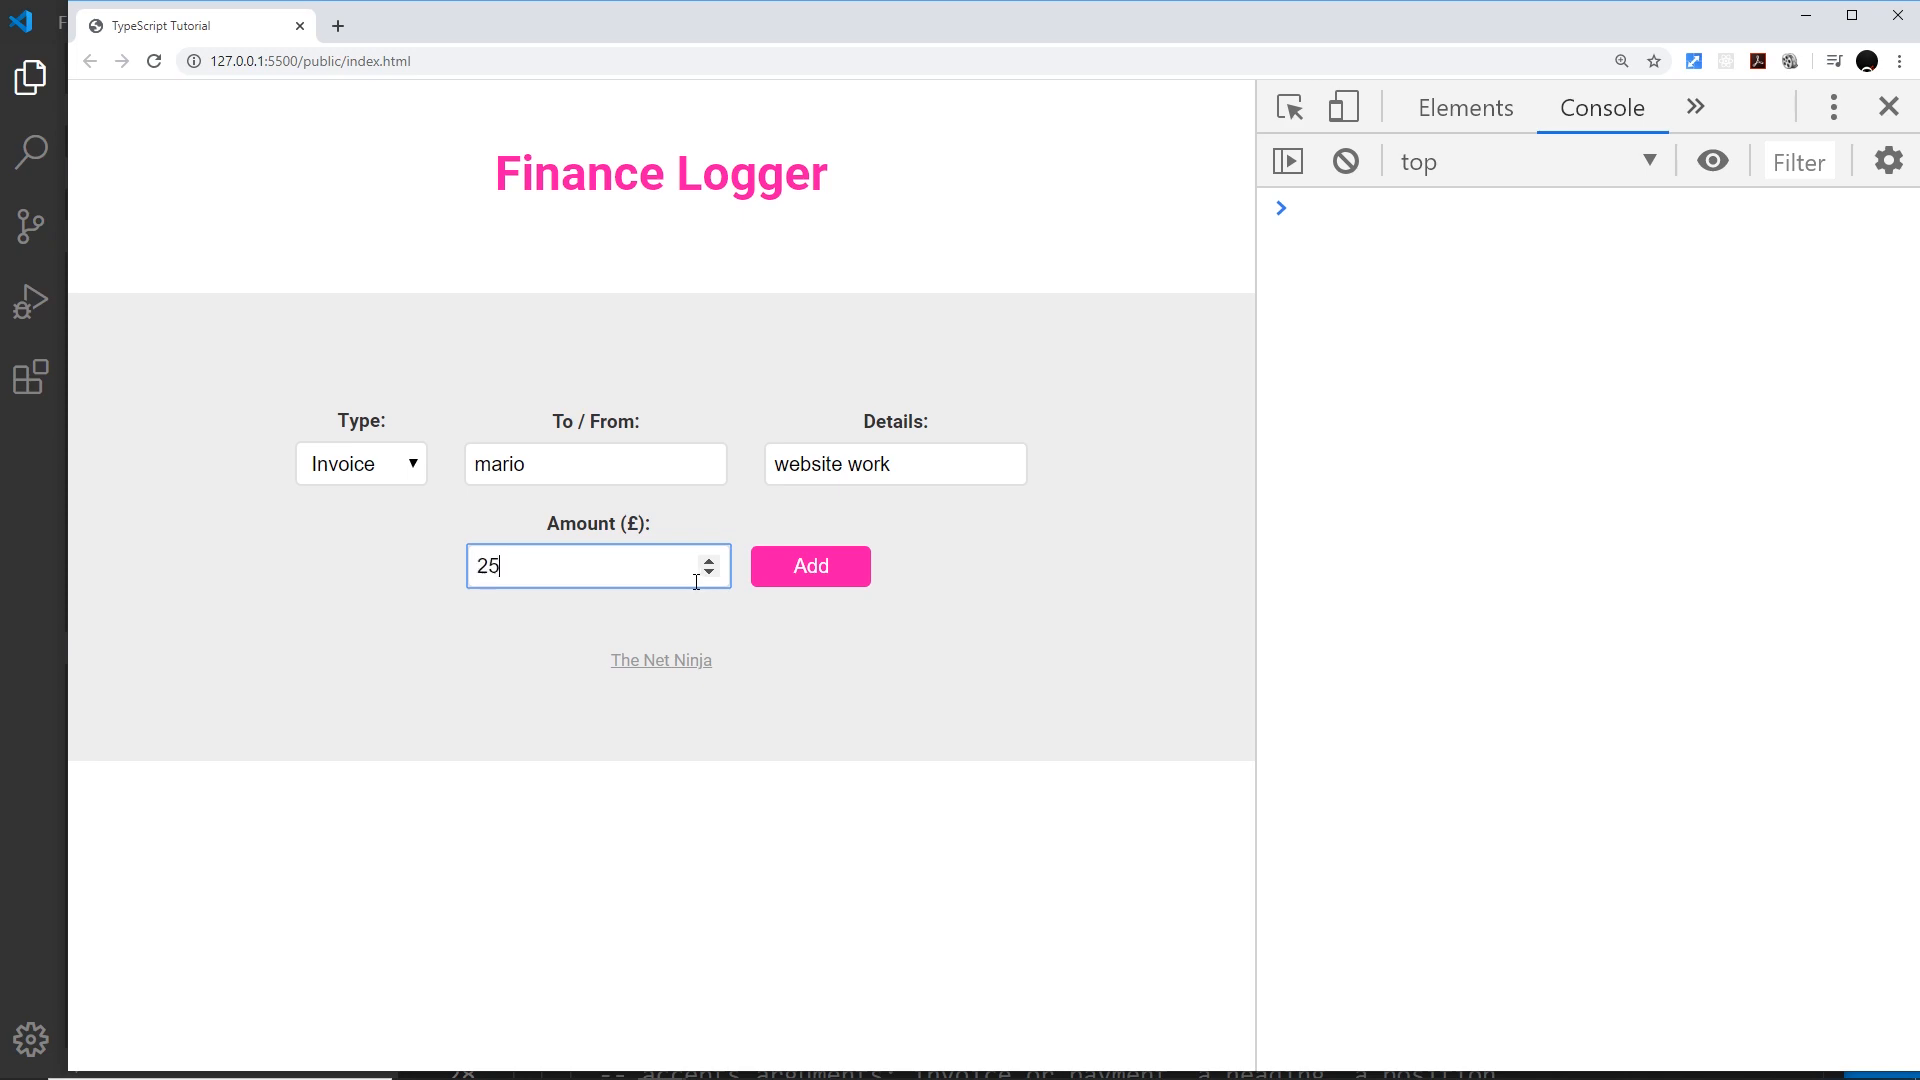Open a new browser tab
Screen dimensions: 1920x1080
tap(338, 26)
